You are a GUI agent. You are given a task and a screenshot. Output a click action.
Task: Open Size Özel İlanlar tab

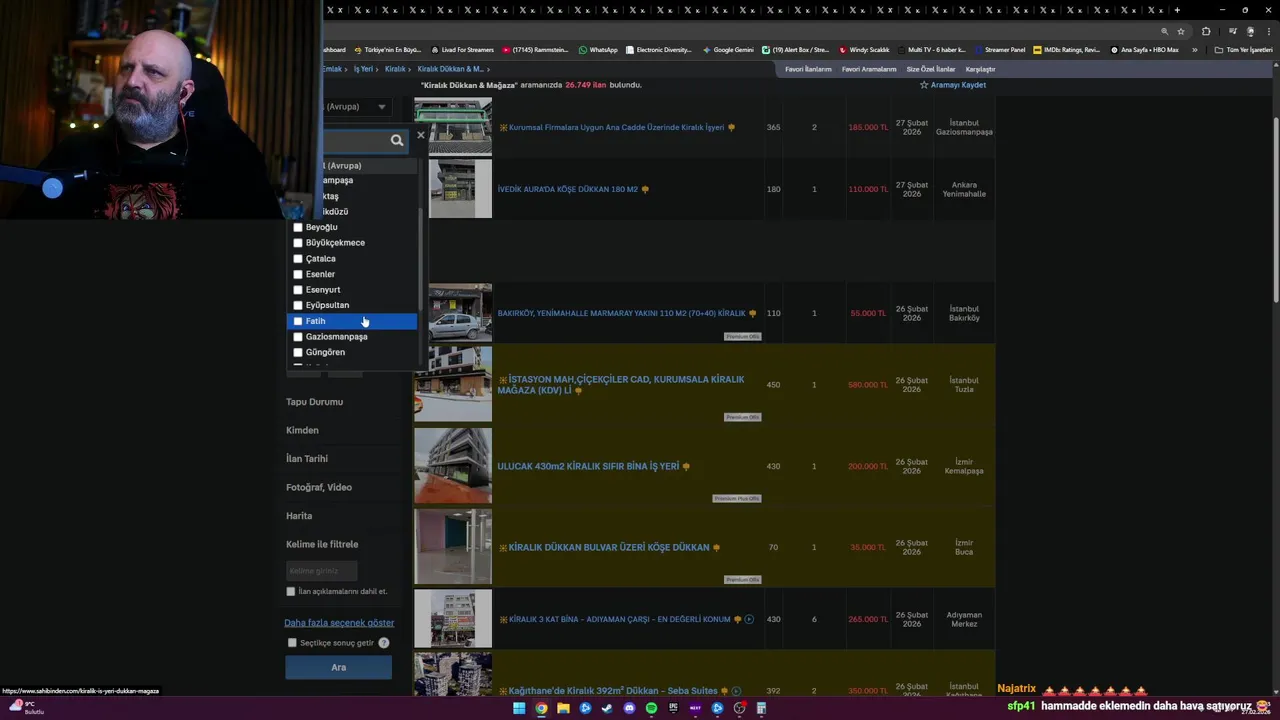(x=931, y=69)
